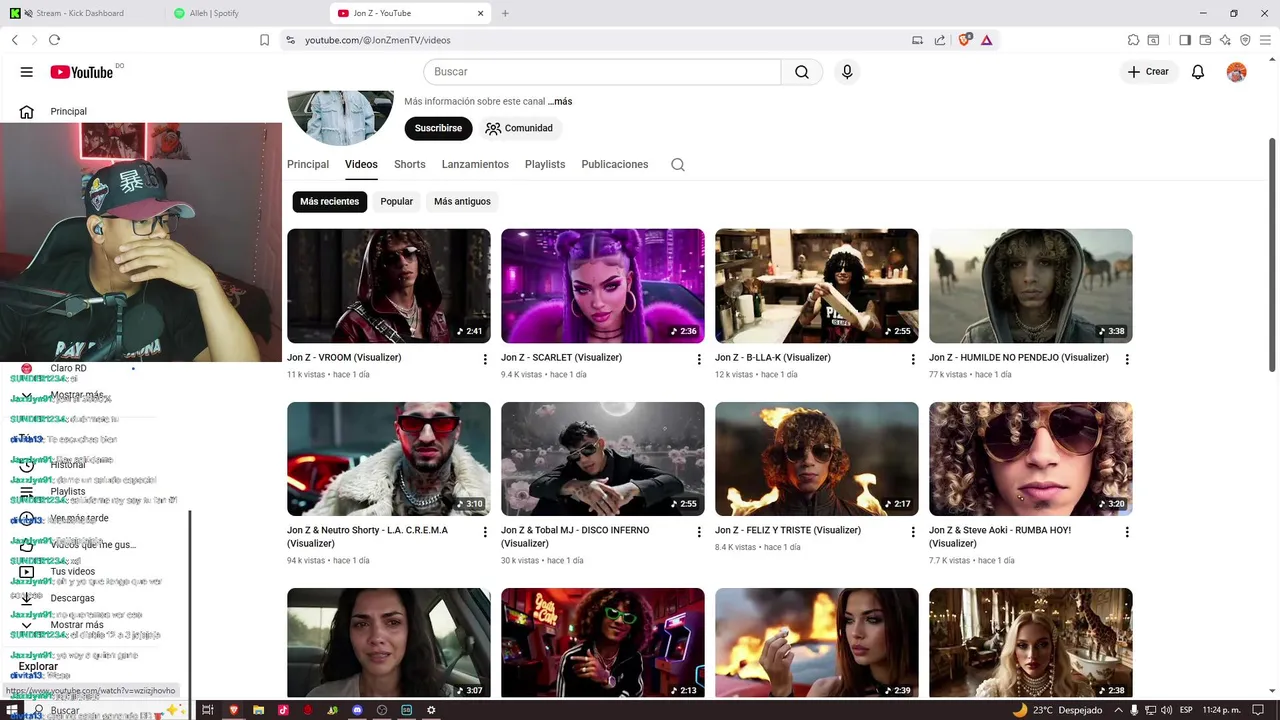Viewport: 1280px width, 720px height.
Task: Go back to the previous page
Action: (x=14, y=40)
